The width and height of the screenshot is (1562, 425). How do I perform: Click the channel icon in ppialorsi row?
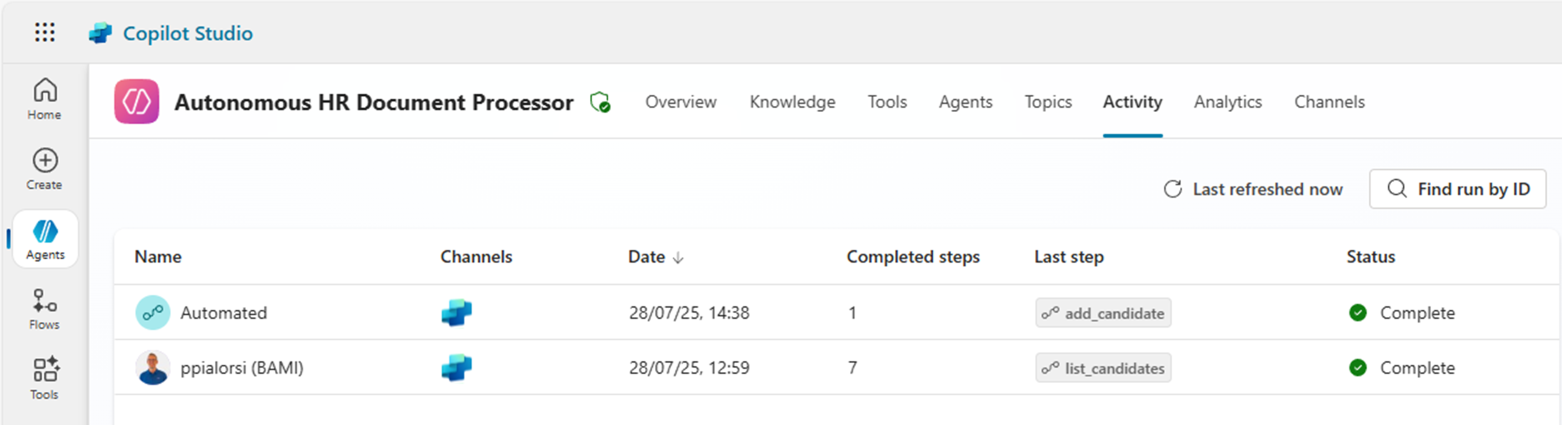click(x=456, y=368)
